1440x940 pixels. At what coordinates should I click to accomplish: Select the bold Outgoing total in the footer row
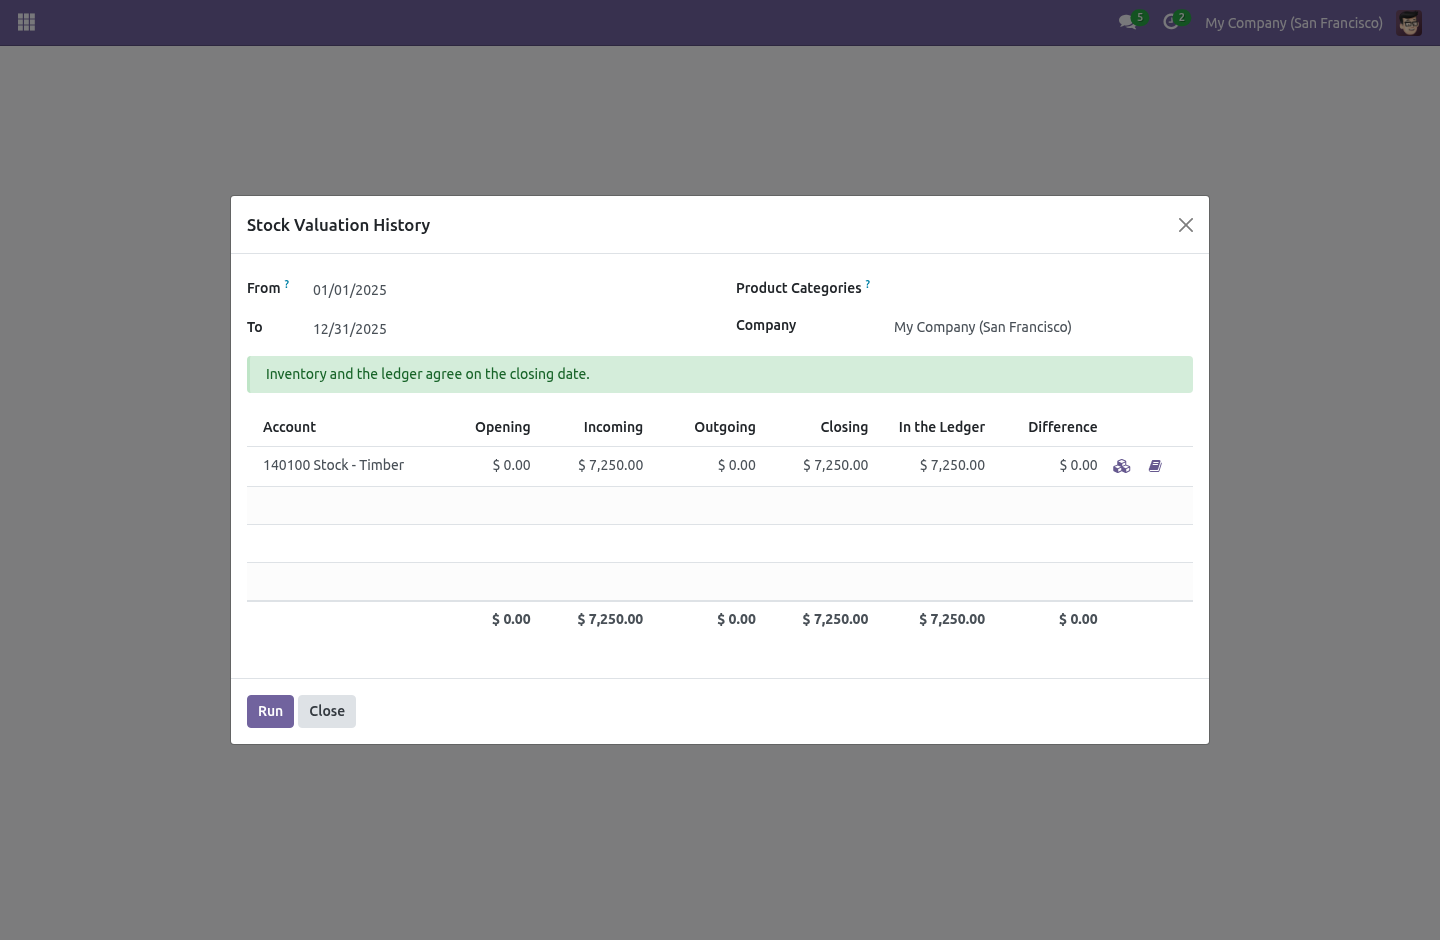point(736,619)
